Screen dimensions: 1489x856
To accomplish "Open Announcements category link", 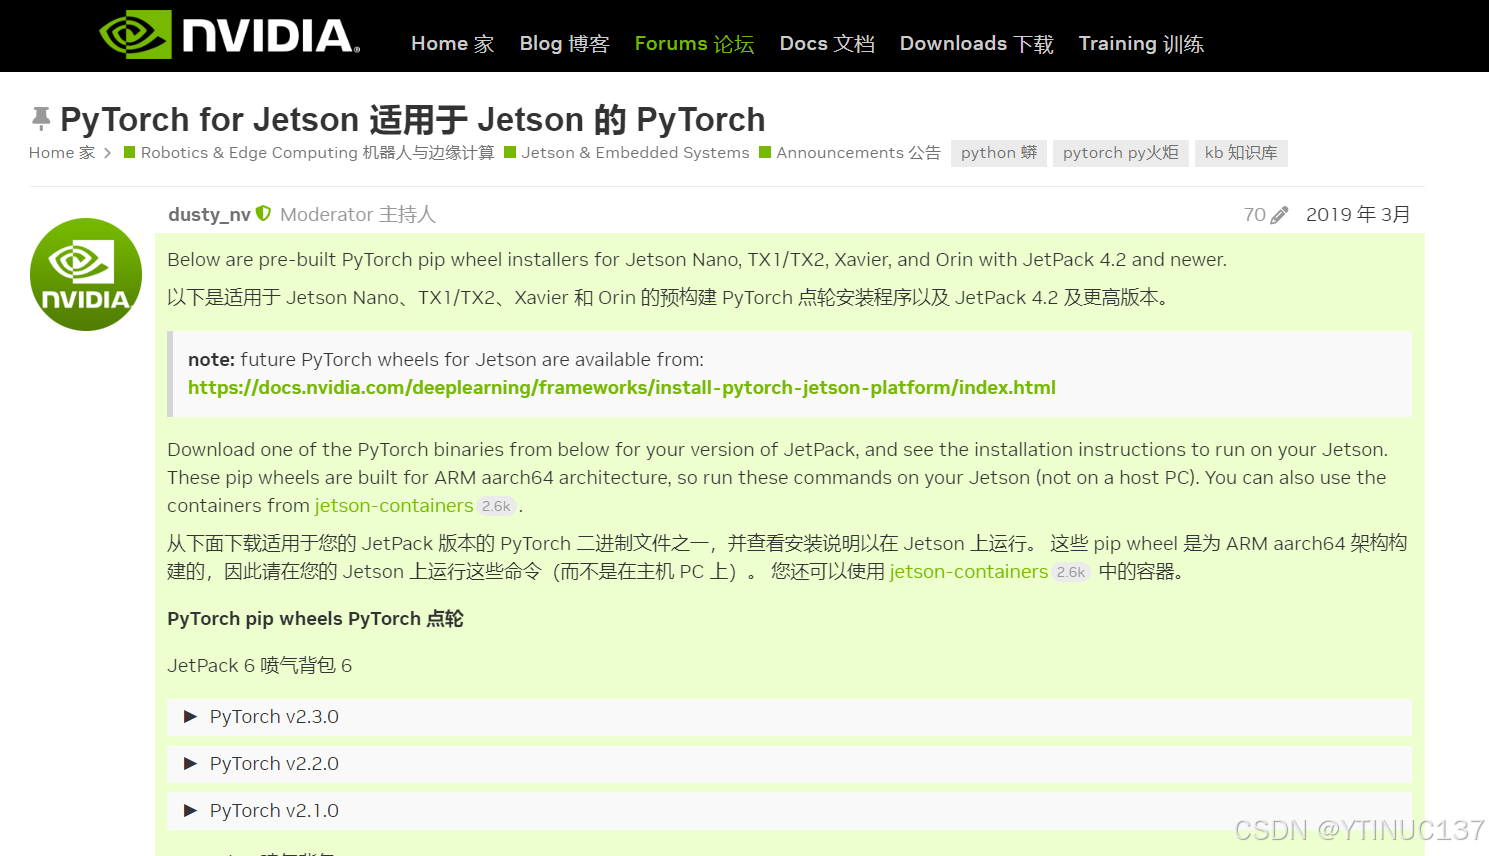I will [858, 153].
